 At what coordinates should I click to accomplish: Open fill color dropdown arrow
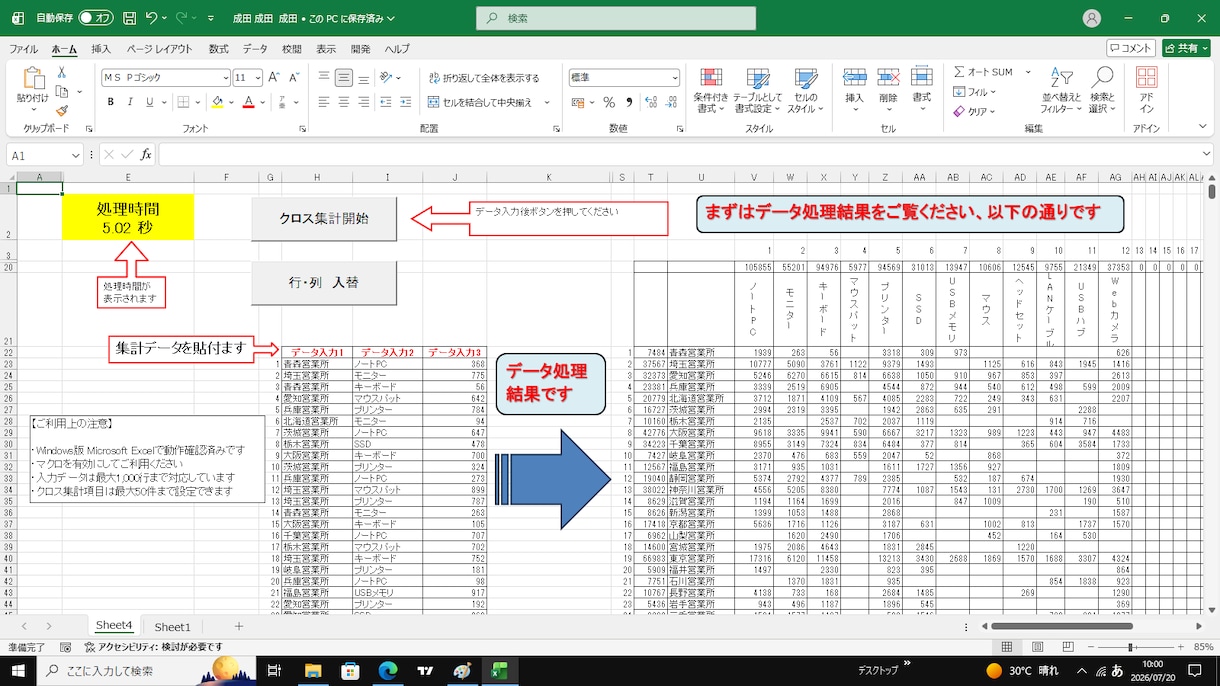233,102
